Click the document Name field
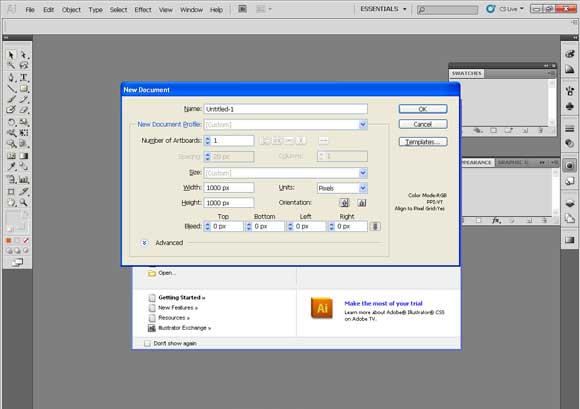The width and height of the screenshot is (580, 409). (286, 109)
